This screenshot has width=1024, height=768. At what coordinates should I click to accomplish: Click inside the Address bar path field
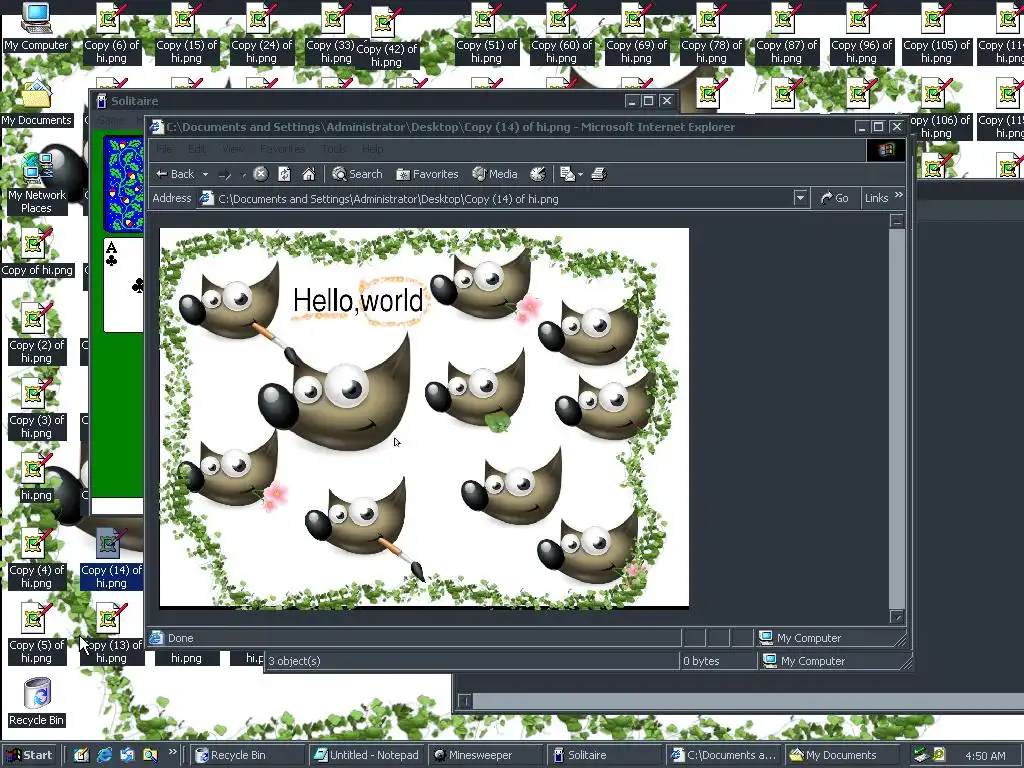[494, 199]
